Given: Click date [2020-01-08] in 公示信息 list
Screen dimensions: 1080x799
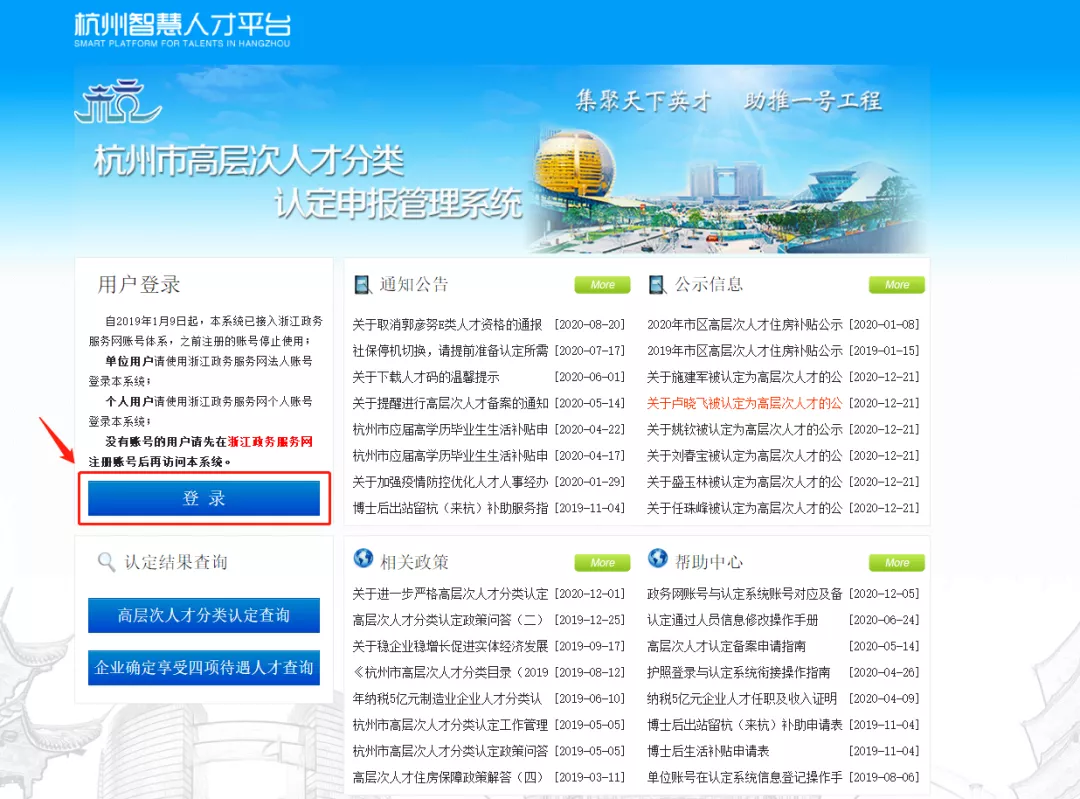Looking at the screenshot, I should [x=884, y=324].
